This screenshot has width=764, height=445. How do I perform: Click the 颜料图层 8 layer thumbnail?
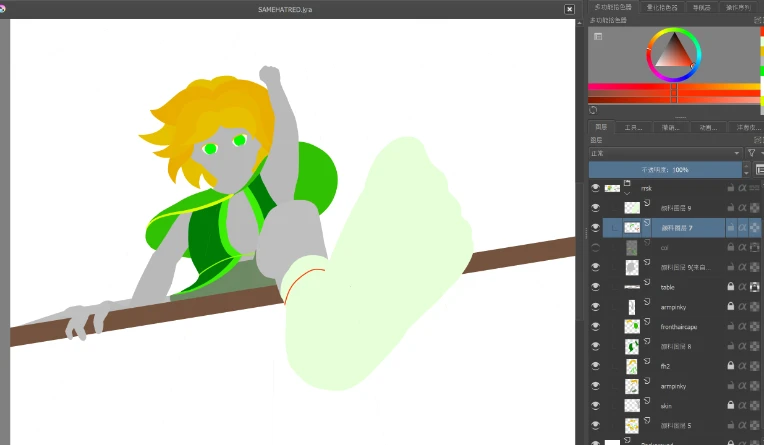(x=632, y=347)
